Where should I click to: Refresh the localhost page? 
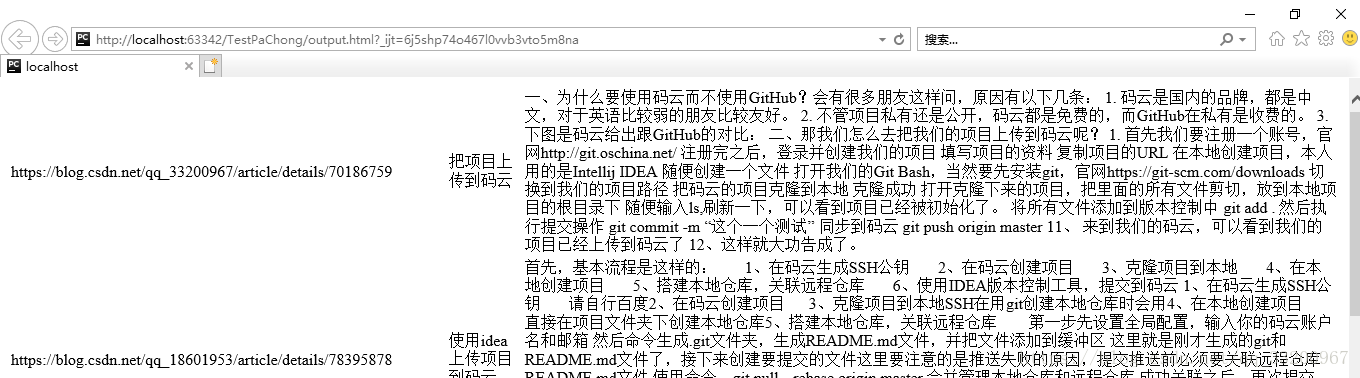899,40
